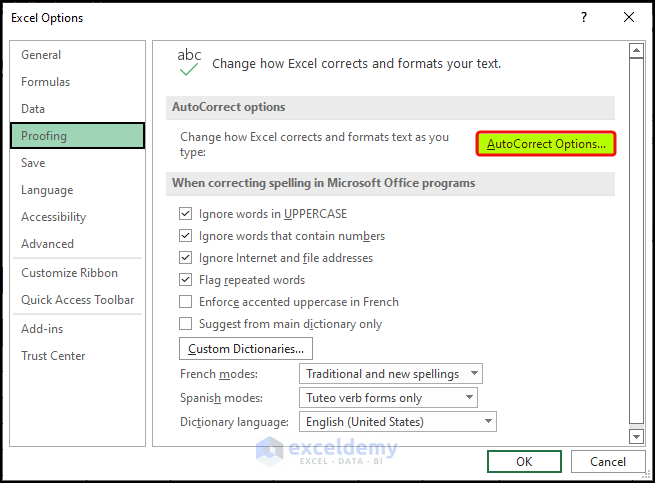
Task: Click the vertical scrollbar thumb
Action: coord(636,241)
